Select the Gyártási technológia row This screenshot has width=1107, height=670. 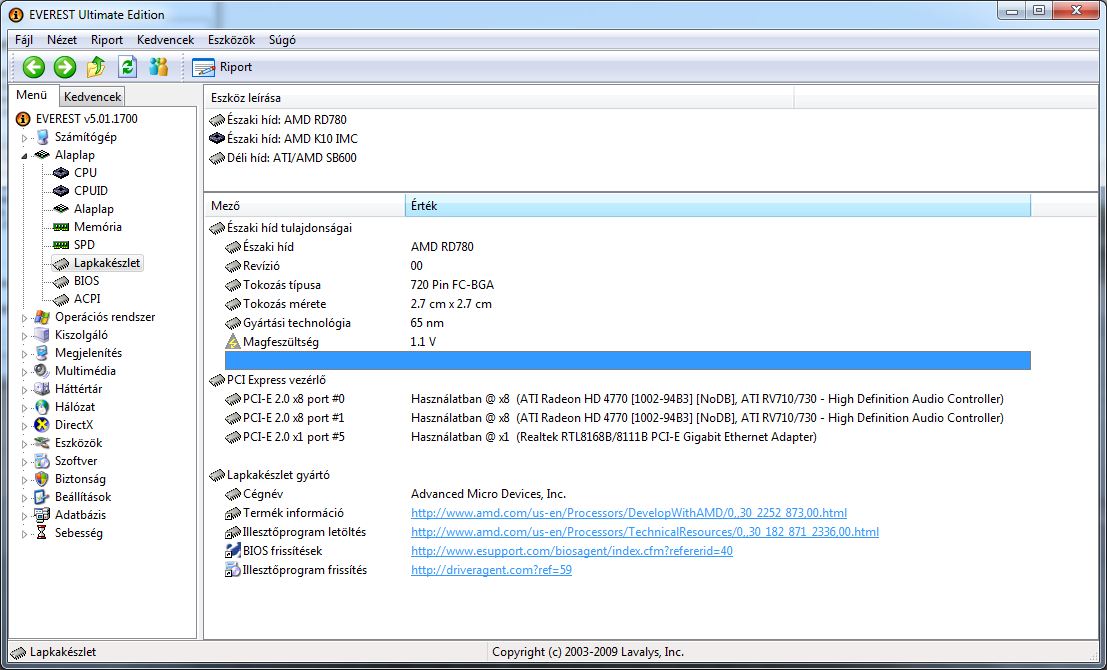627,323
